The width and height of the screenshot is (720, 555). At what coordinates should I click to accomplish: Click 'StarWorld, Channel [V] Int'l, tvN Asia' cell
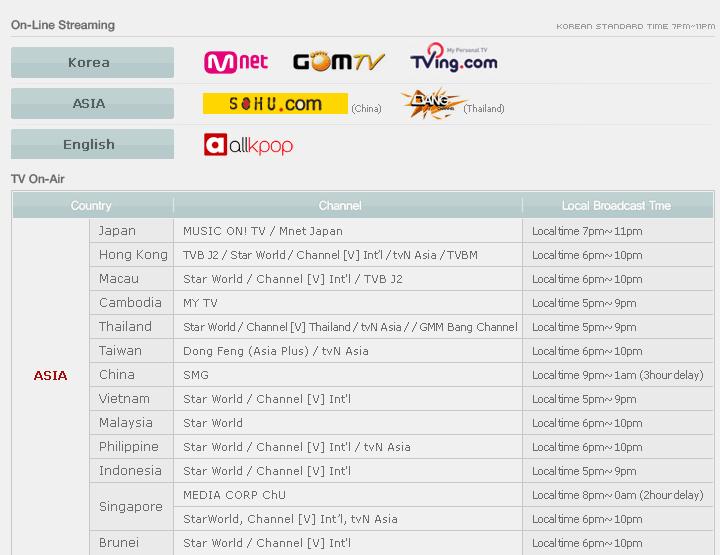pyautogui.click(x=348, y=519)
